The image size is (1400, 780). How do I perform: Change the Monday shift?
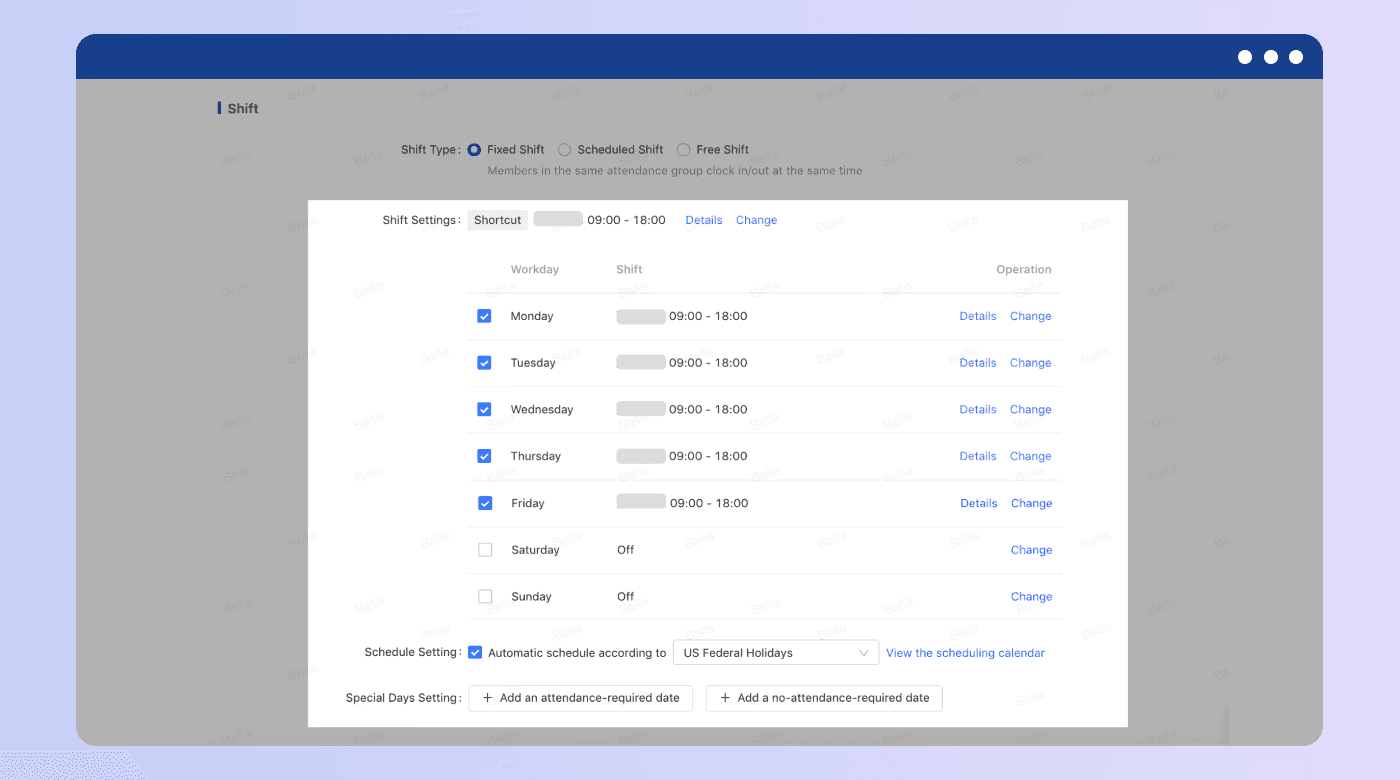click(x=1030, y=316)
